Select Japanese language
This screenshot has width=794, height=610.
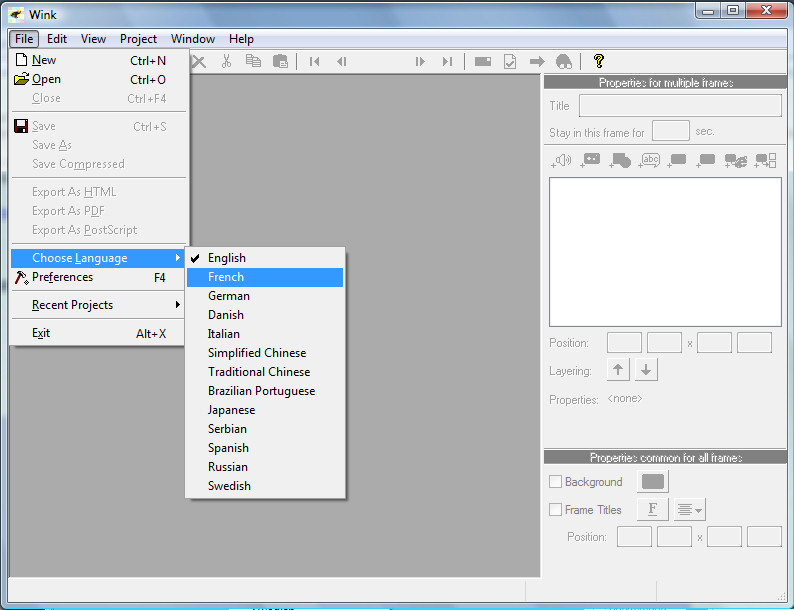tap(265, 410)
